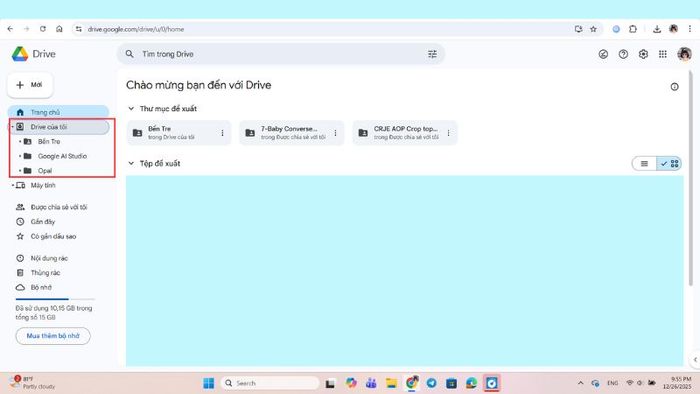Viewport: 700px width, 394px height.
Task: Click the Google Drive logo
Action: point(20,54)
